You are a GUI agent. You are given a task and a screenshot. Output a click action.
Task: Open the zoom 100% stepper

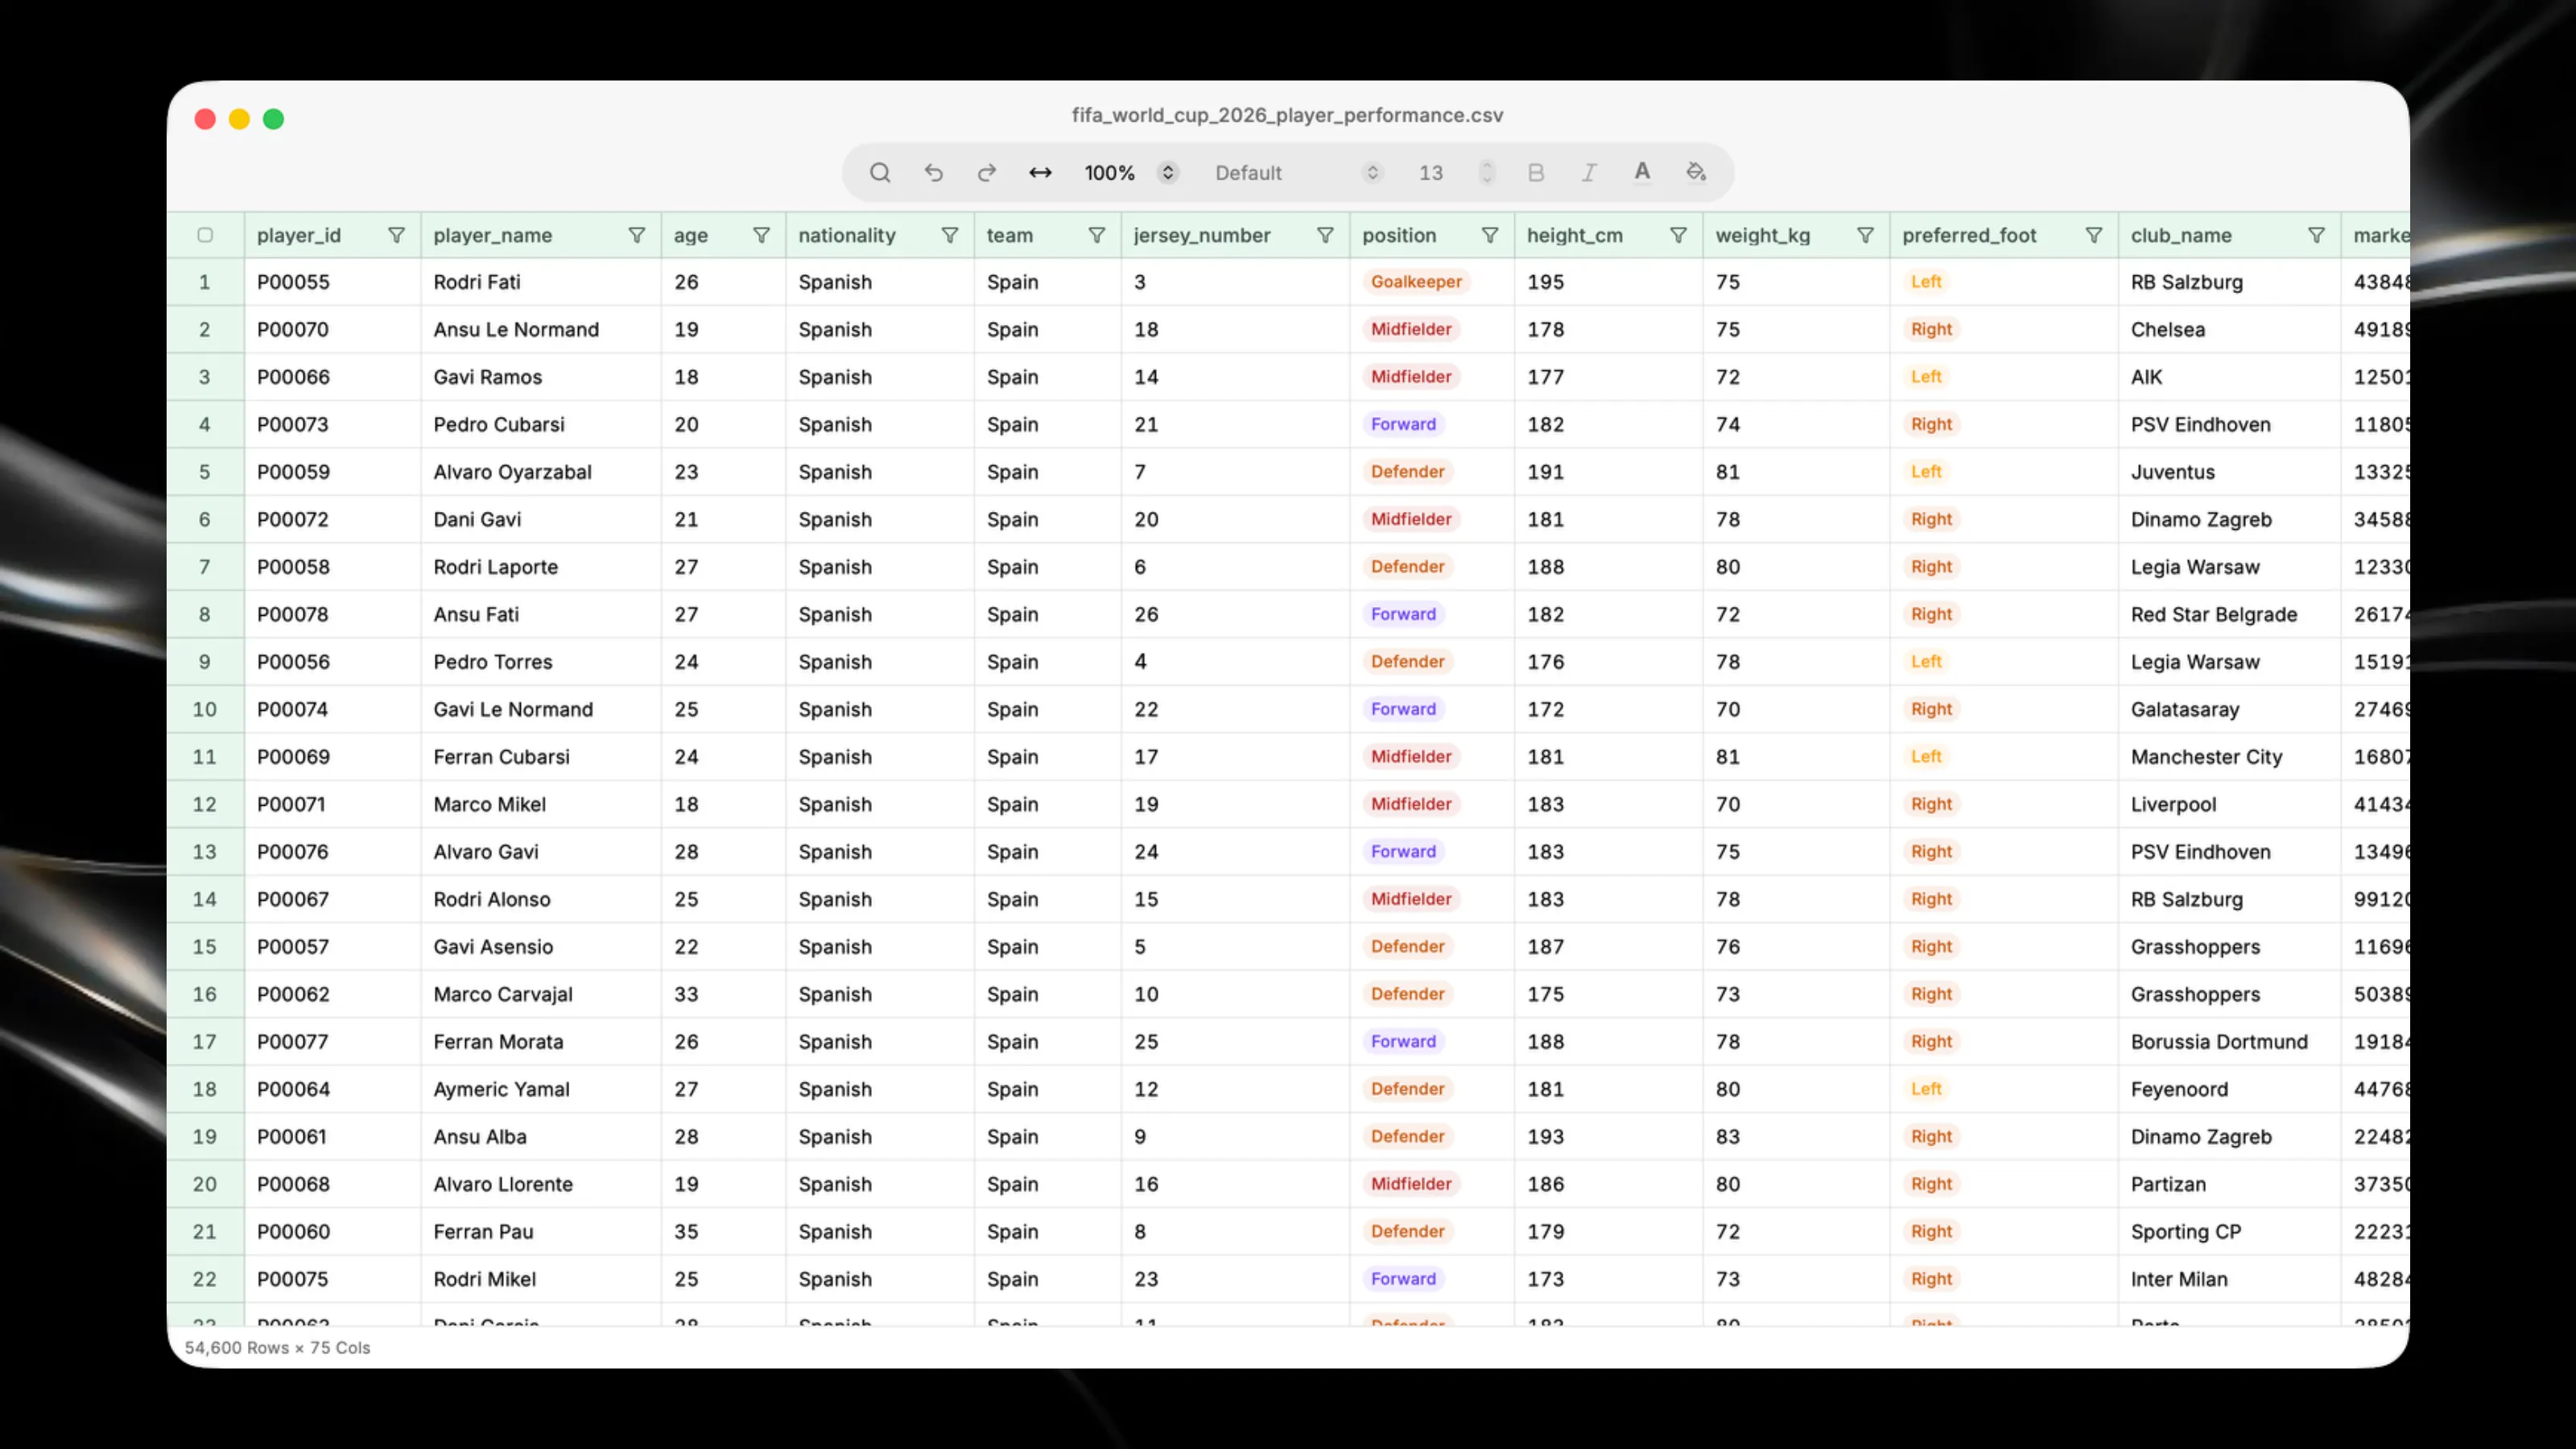1167,173
